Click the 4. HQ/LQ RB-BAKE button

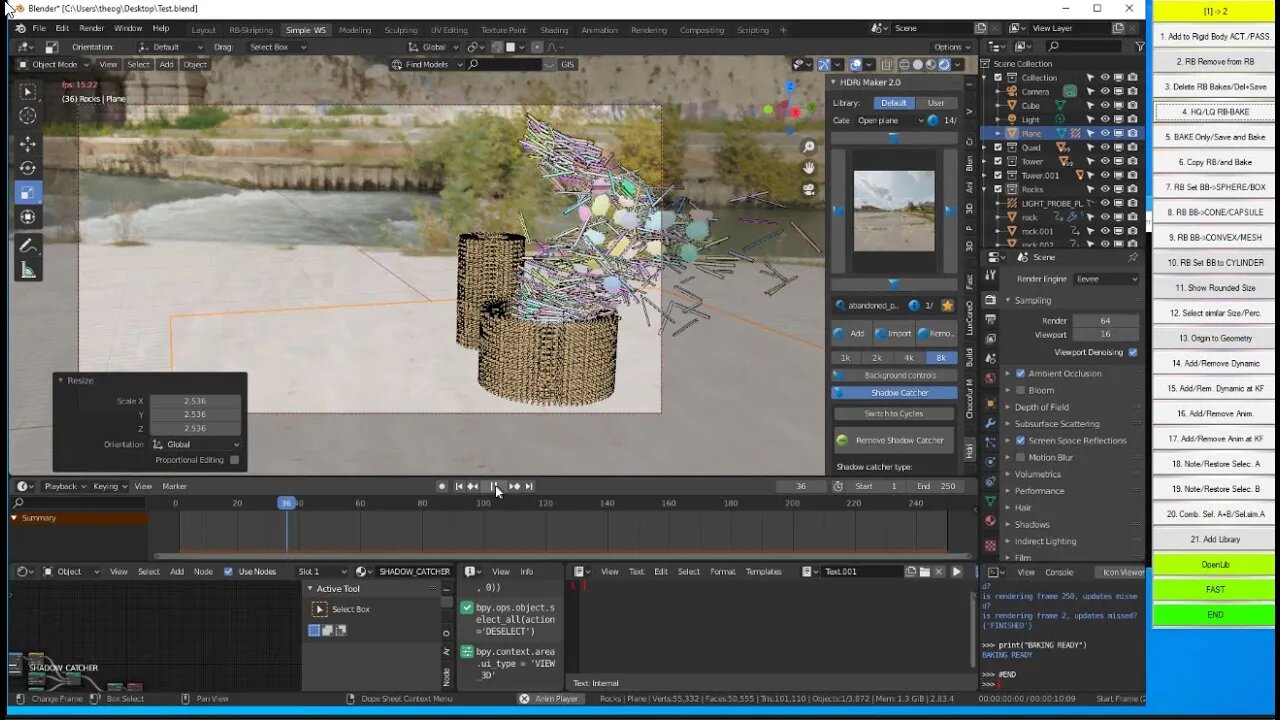point(1215,112)
